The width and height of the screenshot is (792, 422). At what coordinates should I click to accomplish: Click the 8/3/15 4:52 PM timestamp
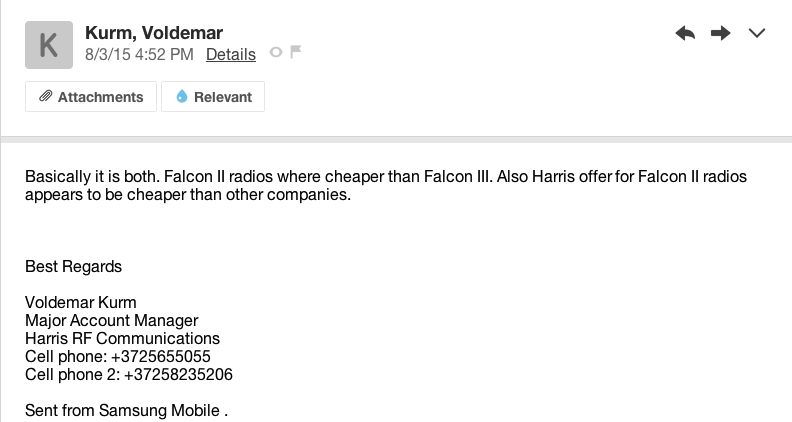(x=139, y=54)
